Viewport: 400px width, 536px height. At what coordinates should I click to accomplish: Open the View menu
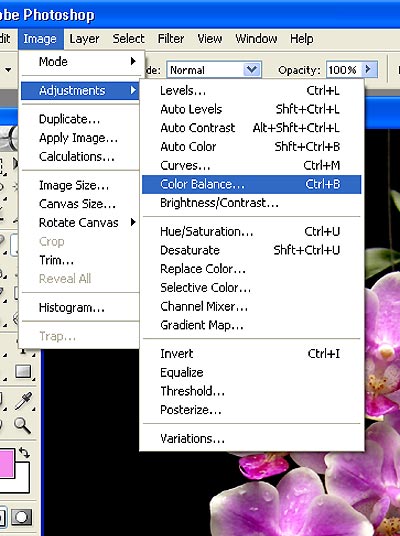(210, 39)
